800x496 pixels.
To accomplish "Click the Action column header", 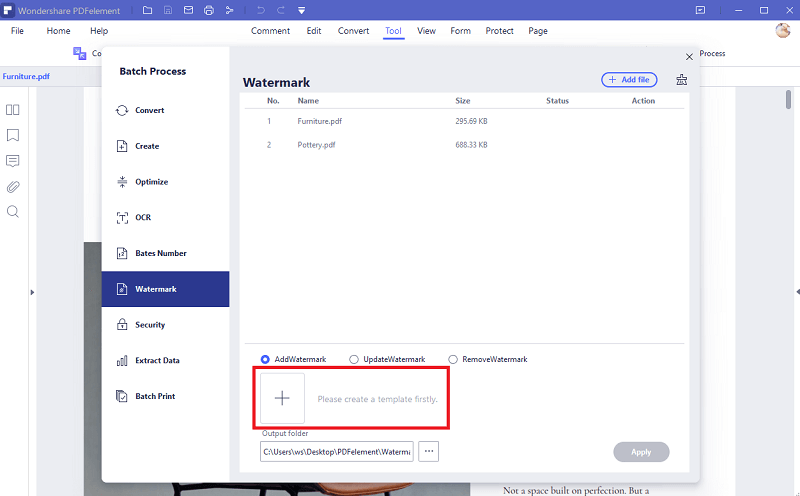I will 643,101.
